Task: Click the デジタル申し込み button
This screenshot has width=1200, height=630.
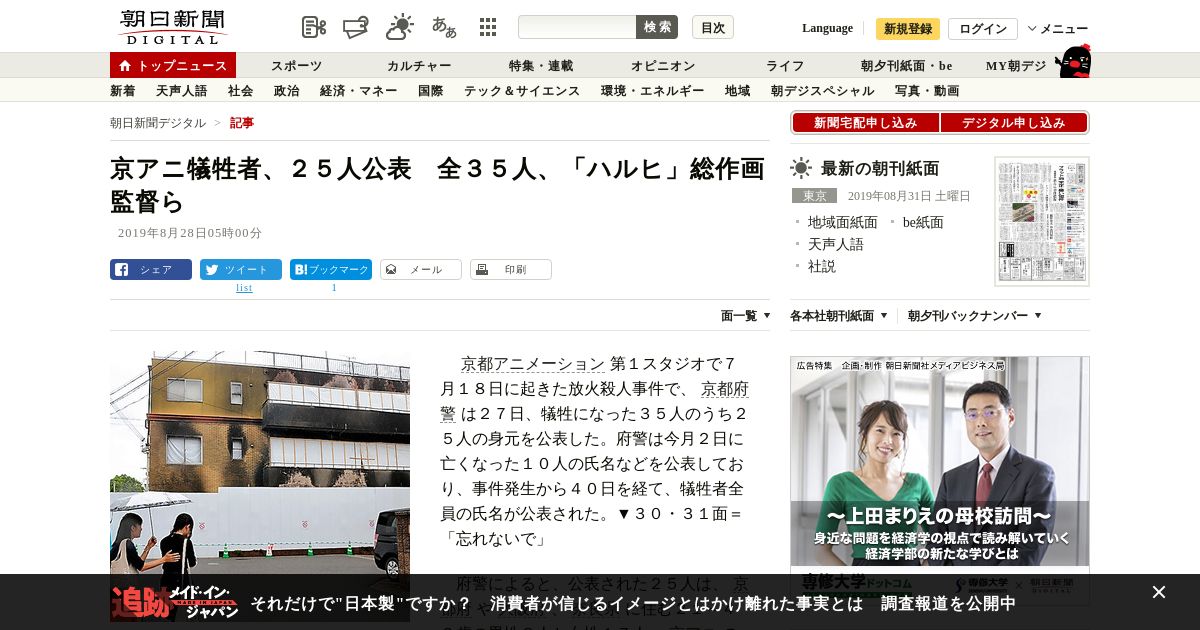Action: click(1014, 123)
